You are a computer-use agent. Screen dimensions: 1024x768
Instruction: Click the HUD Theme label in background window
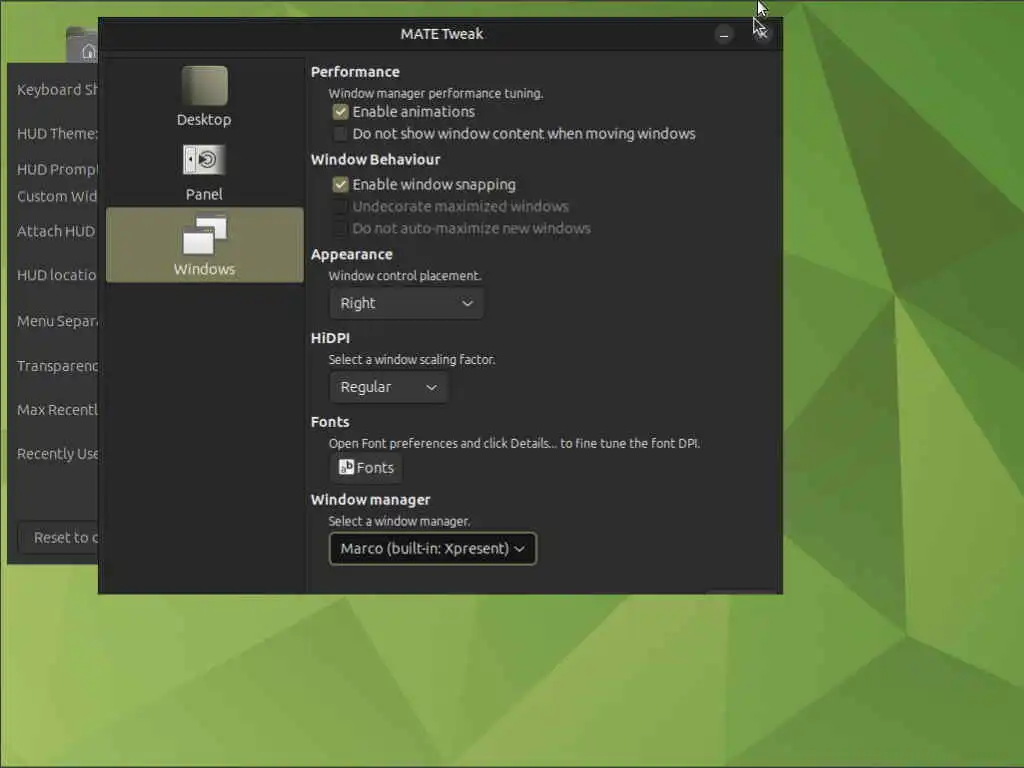(57, 134)
